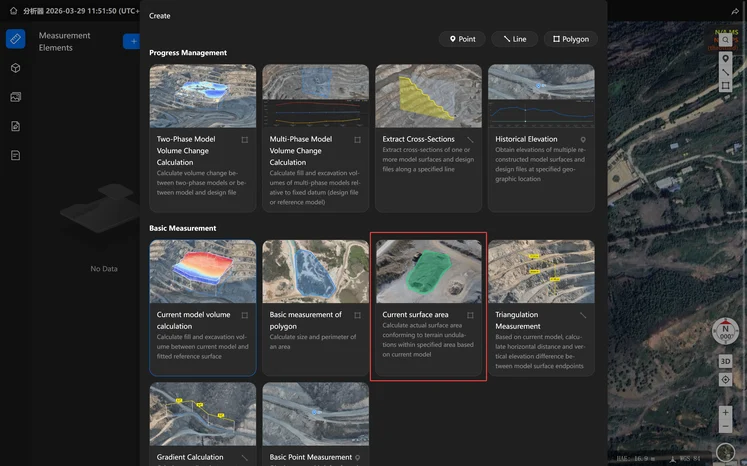
Task: Open the 3D model cube panel
Action: pos(15,68)
